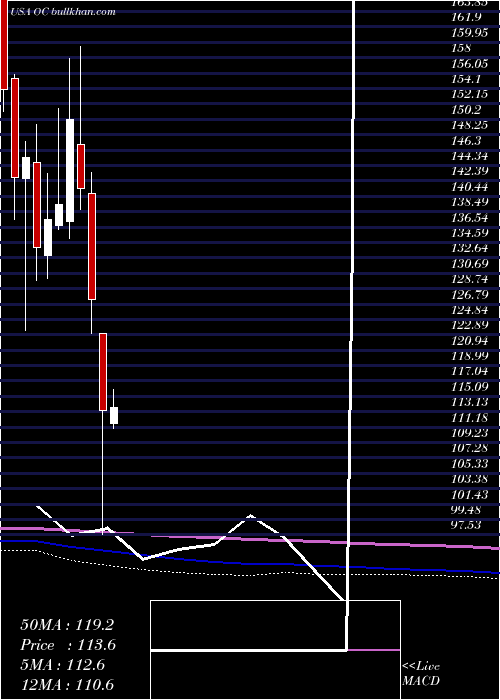Image resolution: width=500 pixels, height=700 pixels.
Task: Select the 97.53 price axis label
Action: tap(466, 525)
